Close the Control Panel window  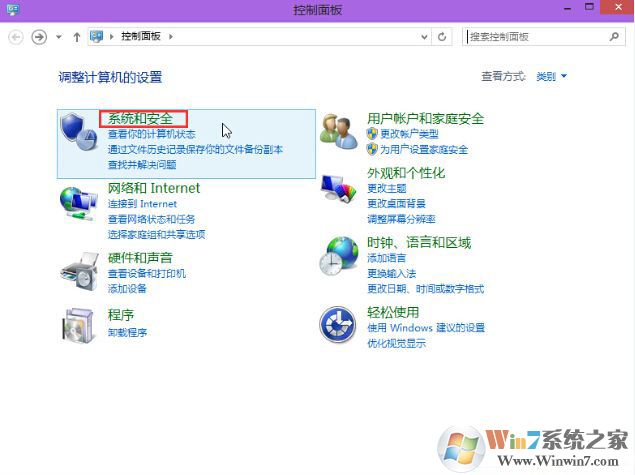click(618, 7)
